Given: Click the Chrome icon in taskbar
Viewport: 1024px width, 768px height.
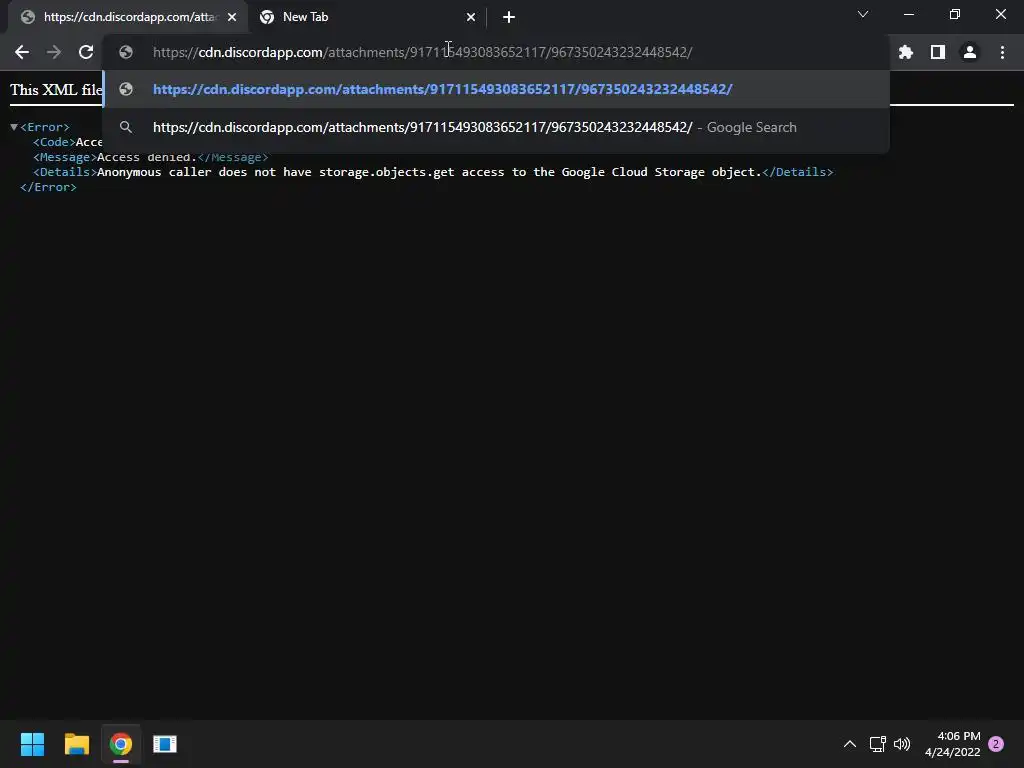Looking at the screenshot, I should click(x=121, y=744).
